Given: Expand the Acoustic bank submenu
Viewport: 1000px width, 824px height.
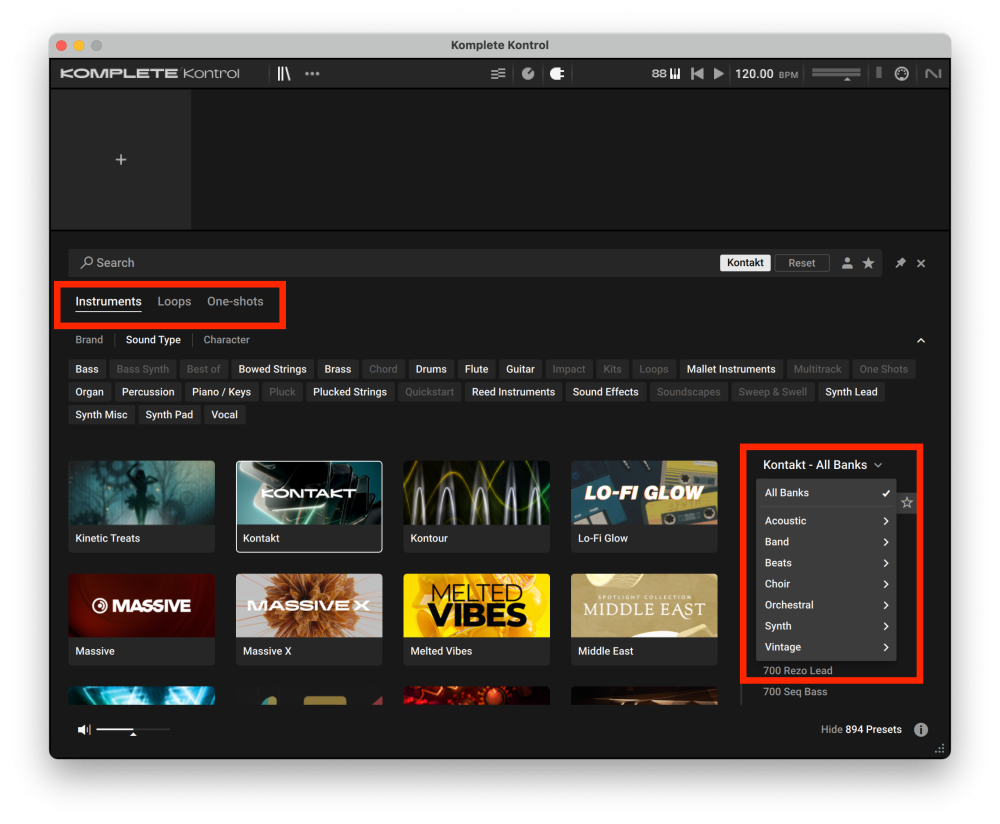Looking at the screenshot, I should point(827,521).
